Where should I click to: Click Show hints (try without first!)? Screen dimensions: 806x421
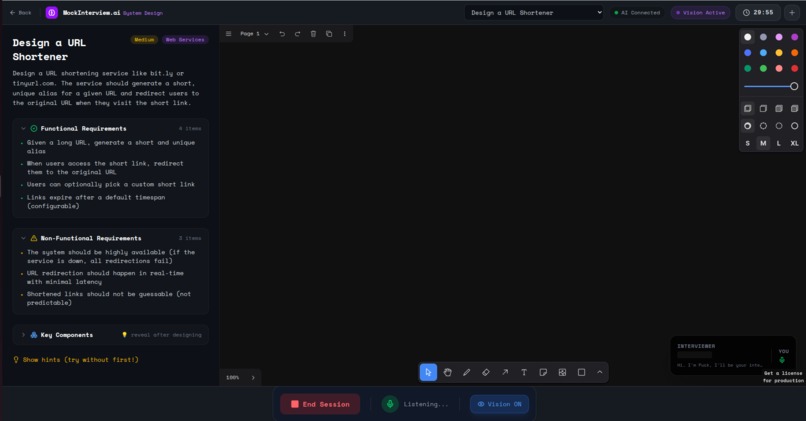click(x=76, y=360)
